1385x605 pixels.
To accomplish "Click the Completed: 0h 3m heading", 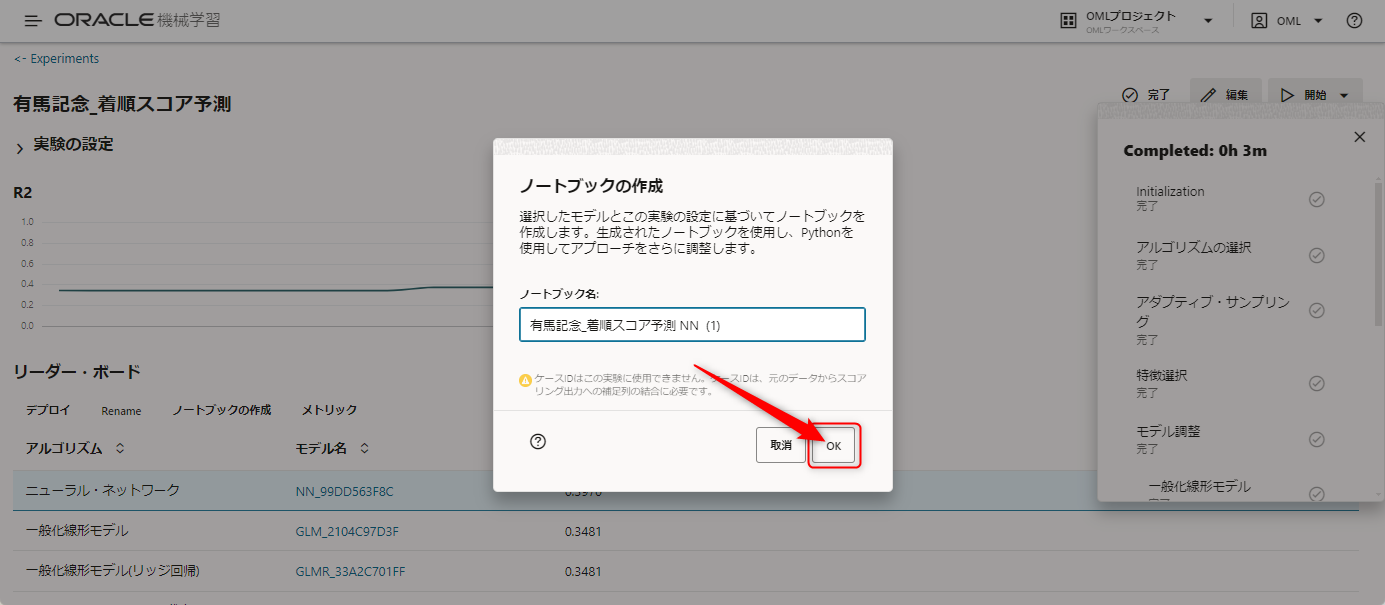I will tap(1195, 151).
